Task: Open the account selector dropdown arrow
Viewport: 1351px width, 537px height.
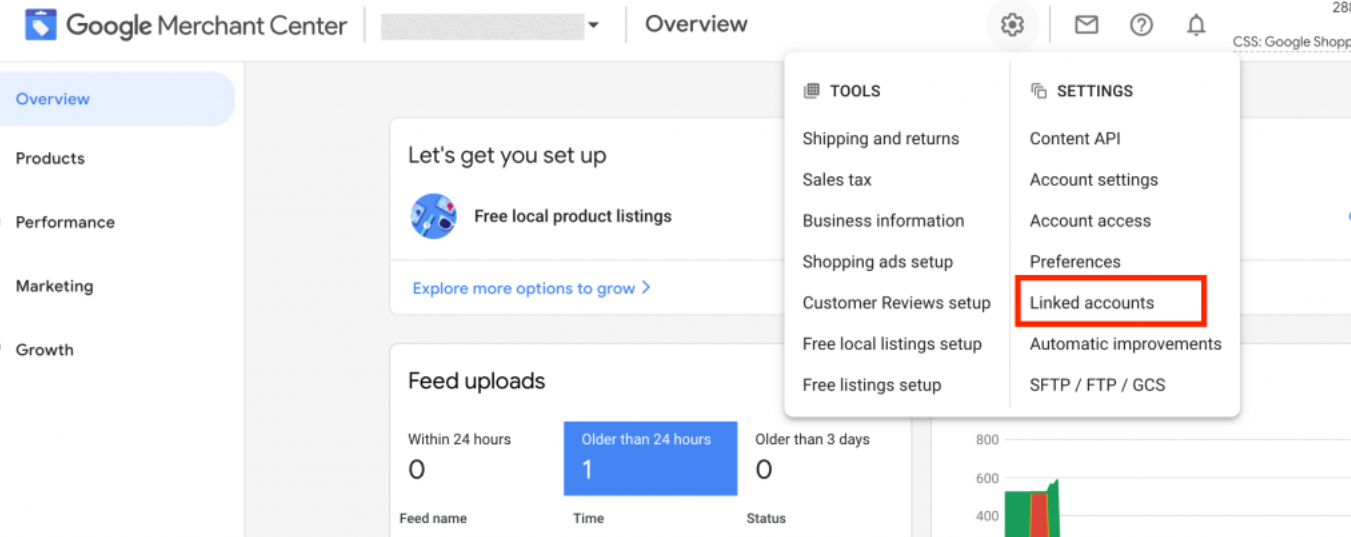Action: (593, 26)
